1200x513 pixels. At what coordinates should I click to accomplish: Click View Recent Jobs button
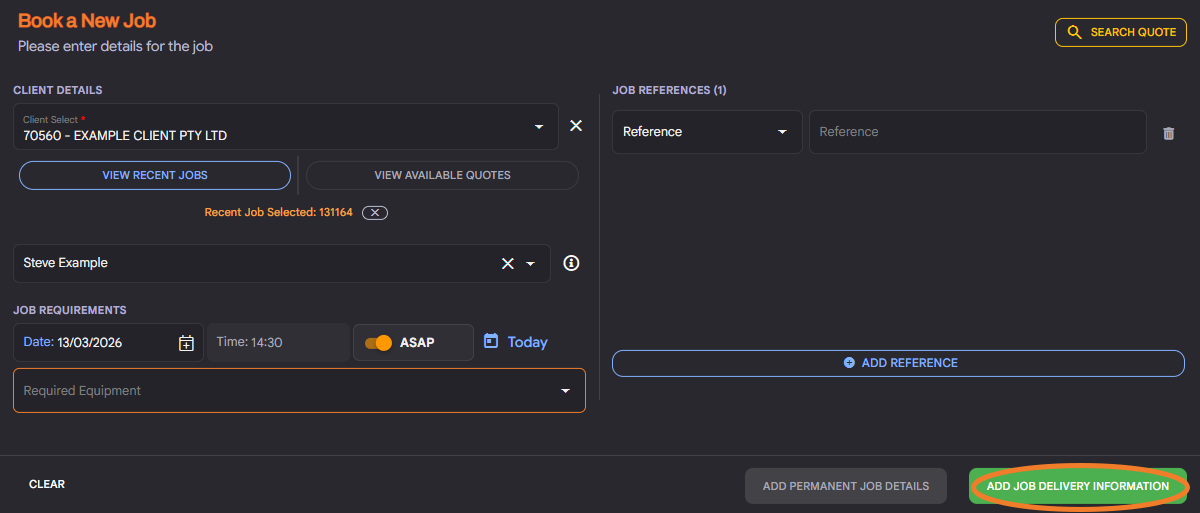[x=155, y=175]
